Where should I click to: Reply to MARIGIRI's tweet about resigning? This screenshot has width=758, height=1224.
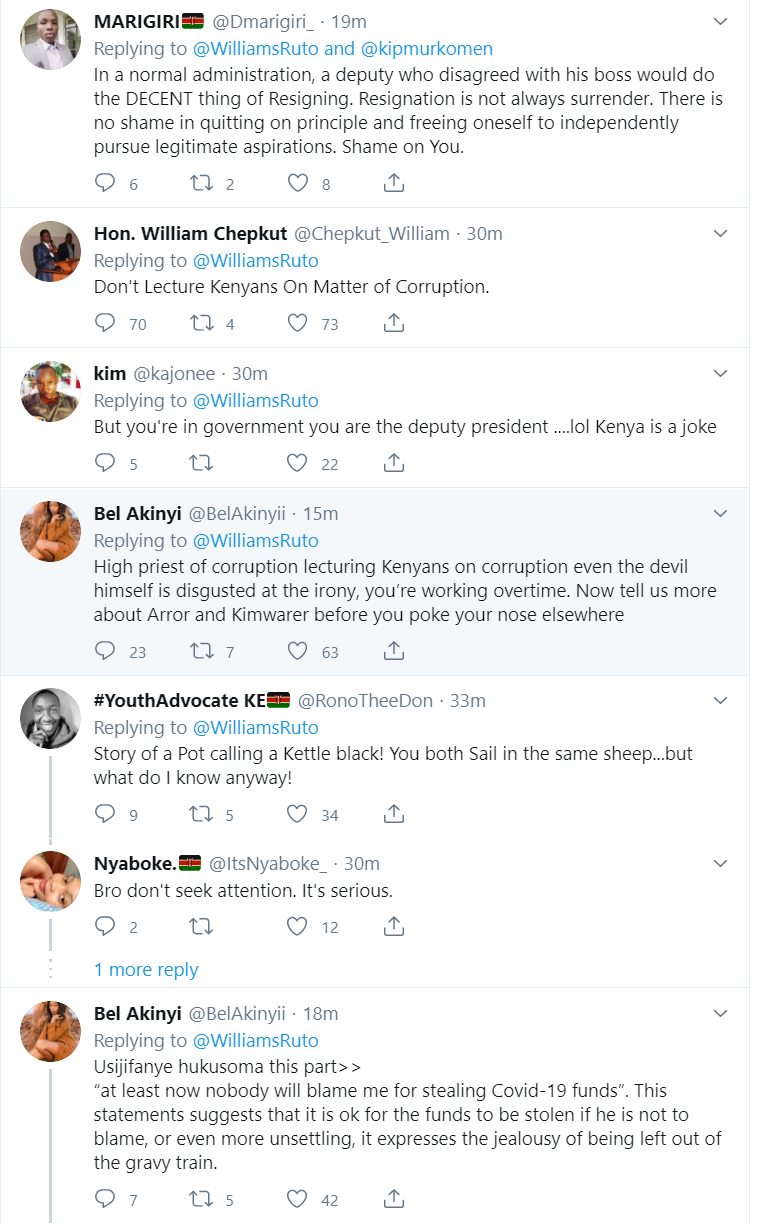[x=106, y=183]
